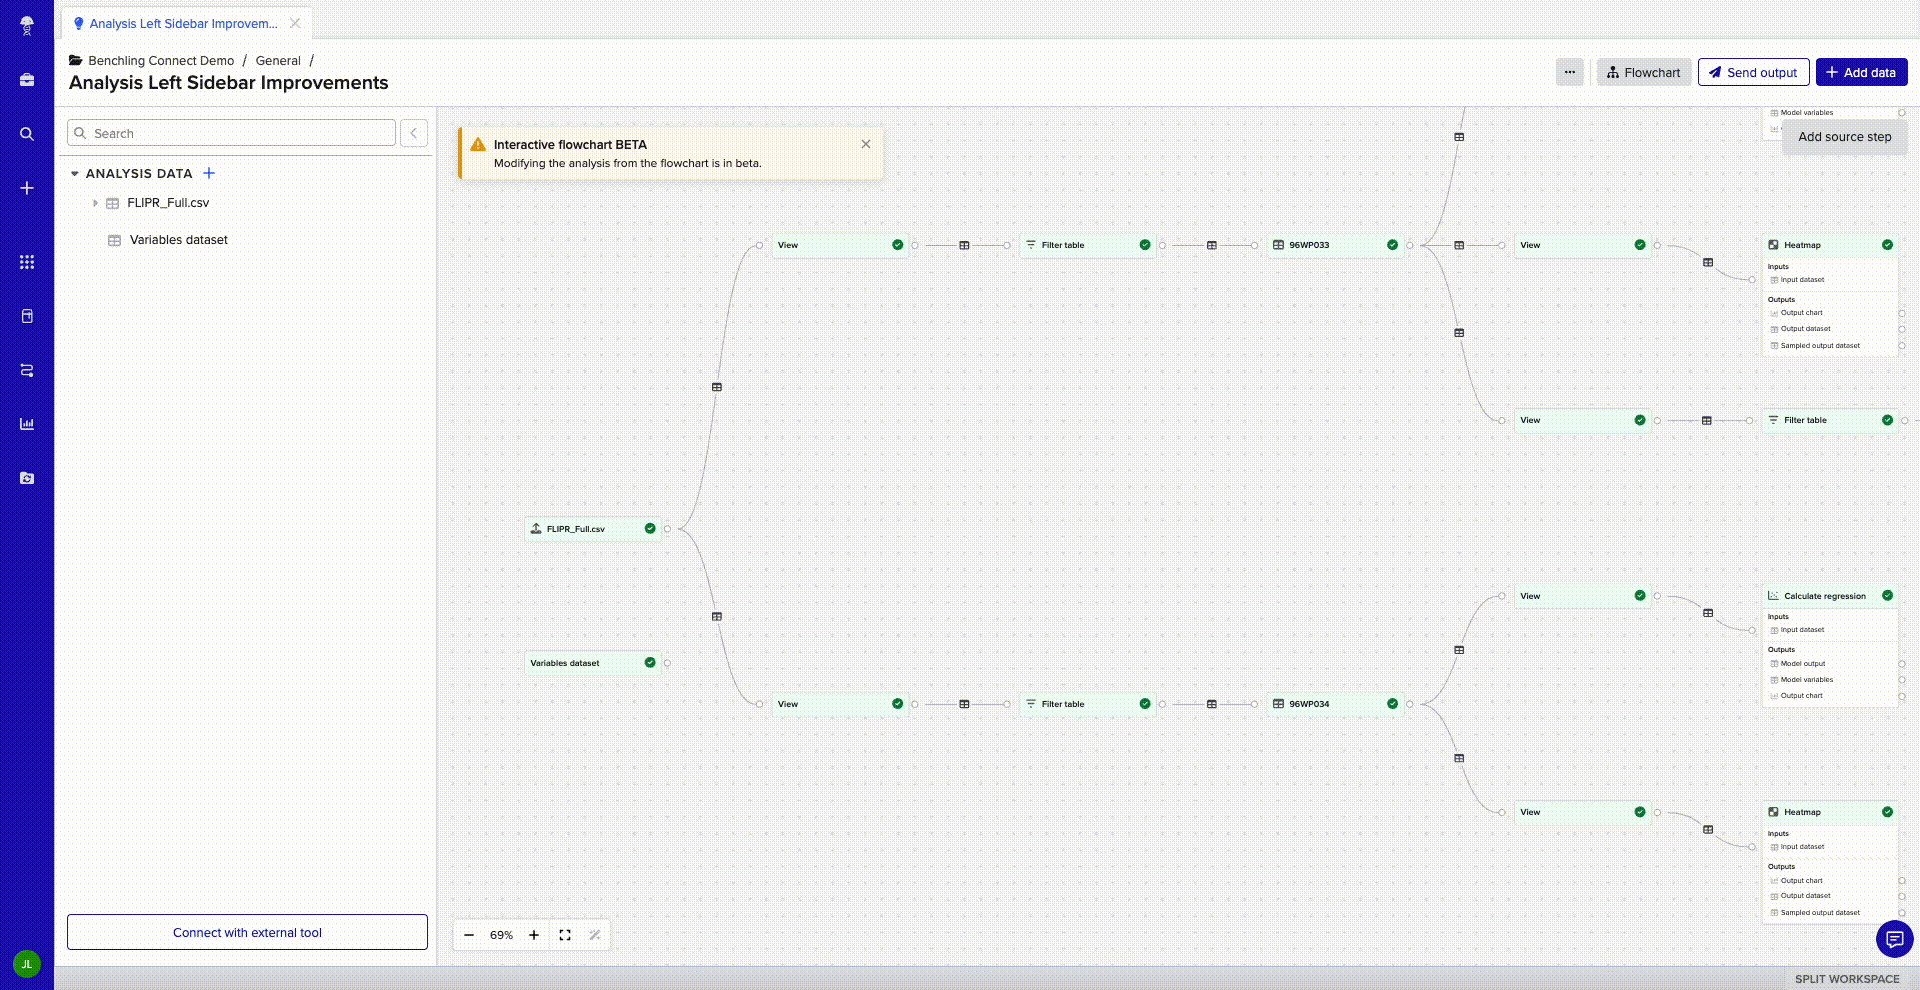Click Connect with external tool
Viewport: 1920px width, 990px height.
click(x=246, y=932)
